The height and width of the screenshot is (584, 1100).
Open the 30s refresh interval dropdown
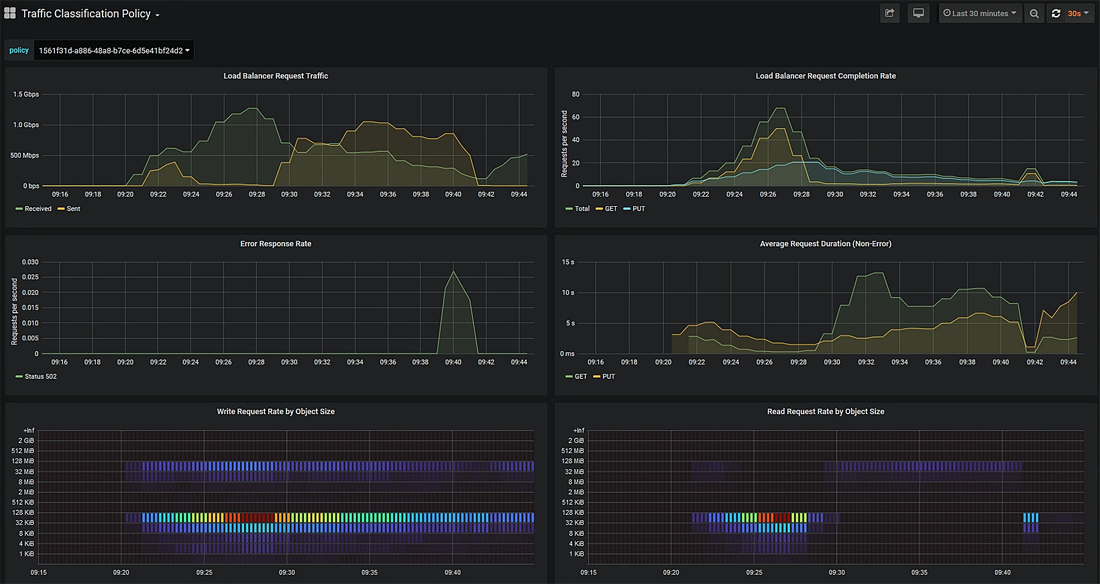tap(1079, 14)
